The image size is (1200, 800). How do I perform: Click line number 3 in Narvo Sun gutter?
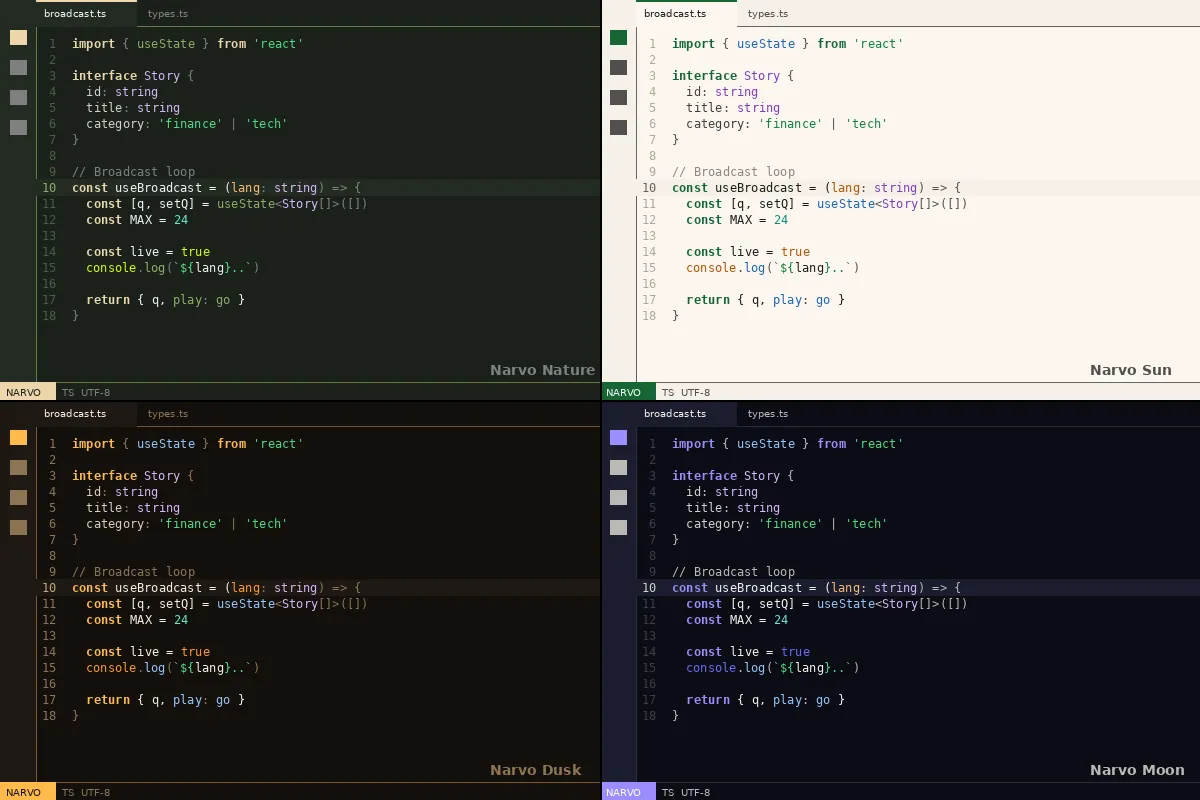click(652, 76)
